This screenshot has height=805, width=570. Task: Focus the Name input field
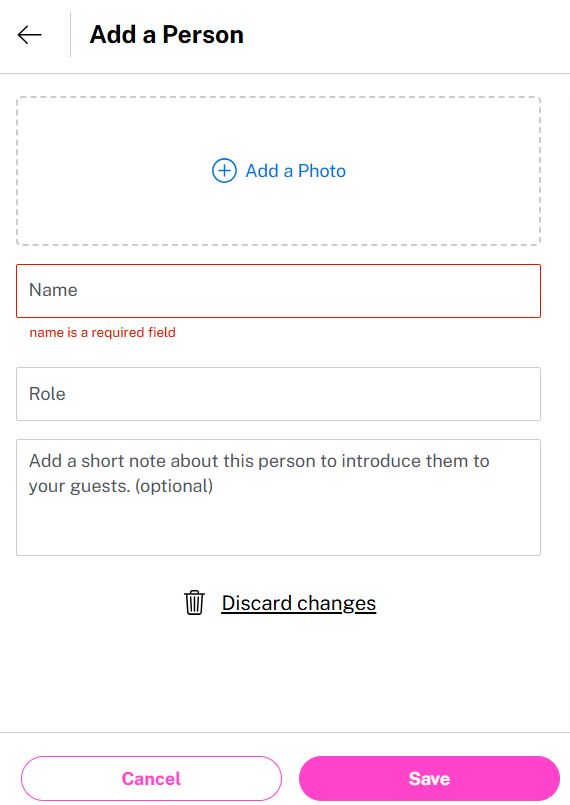pos(278,291)
